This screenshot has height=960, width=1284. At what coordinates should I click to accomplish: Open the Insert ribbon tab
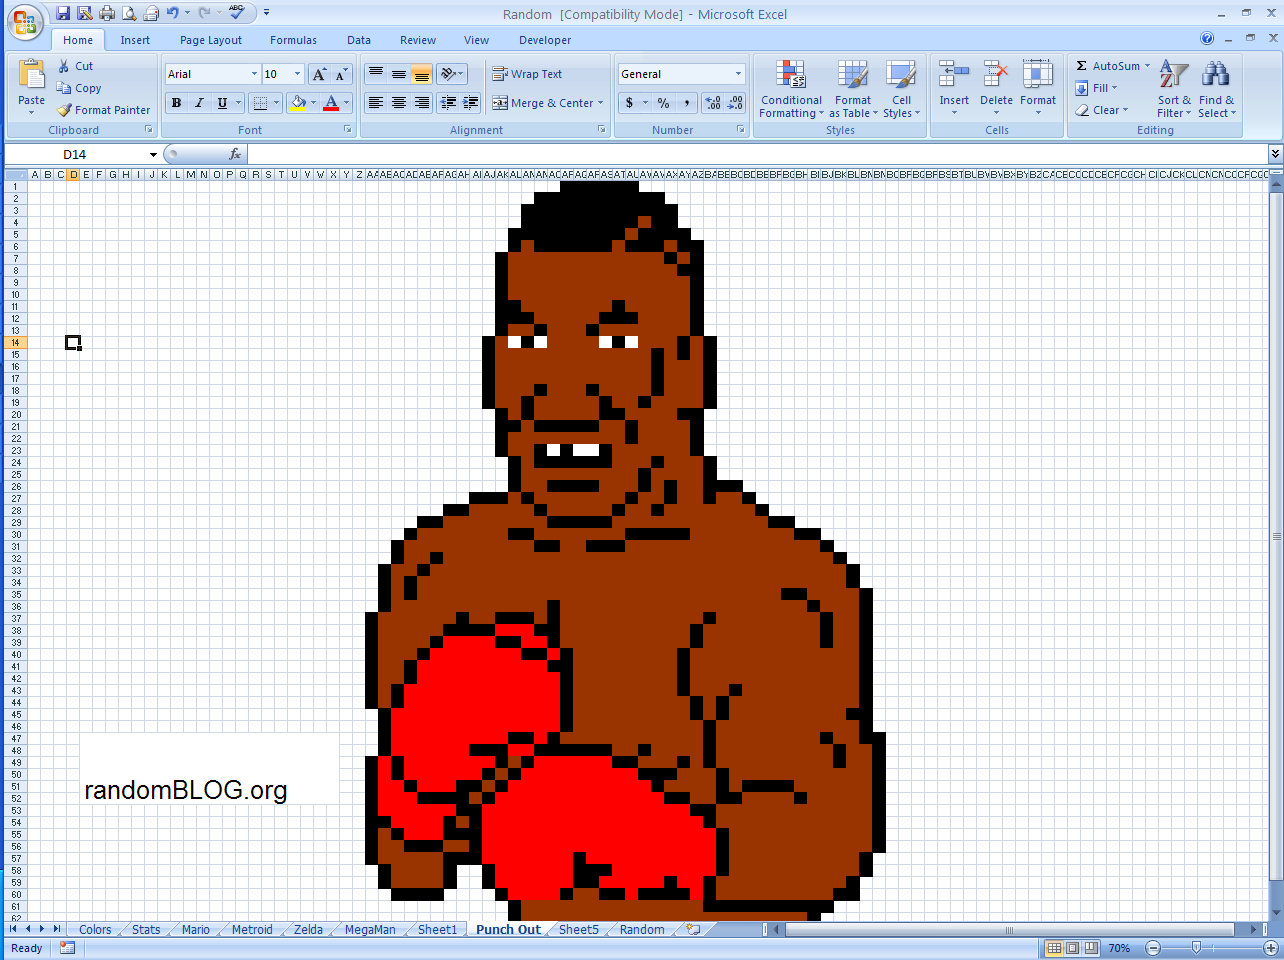(135, 40)
